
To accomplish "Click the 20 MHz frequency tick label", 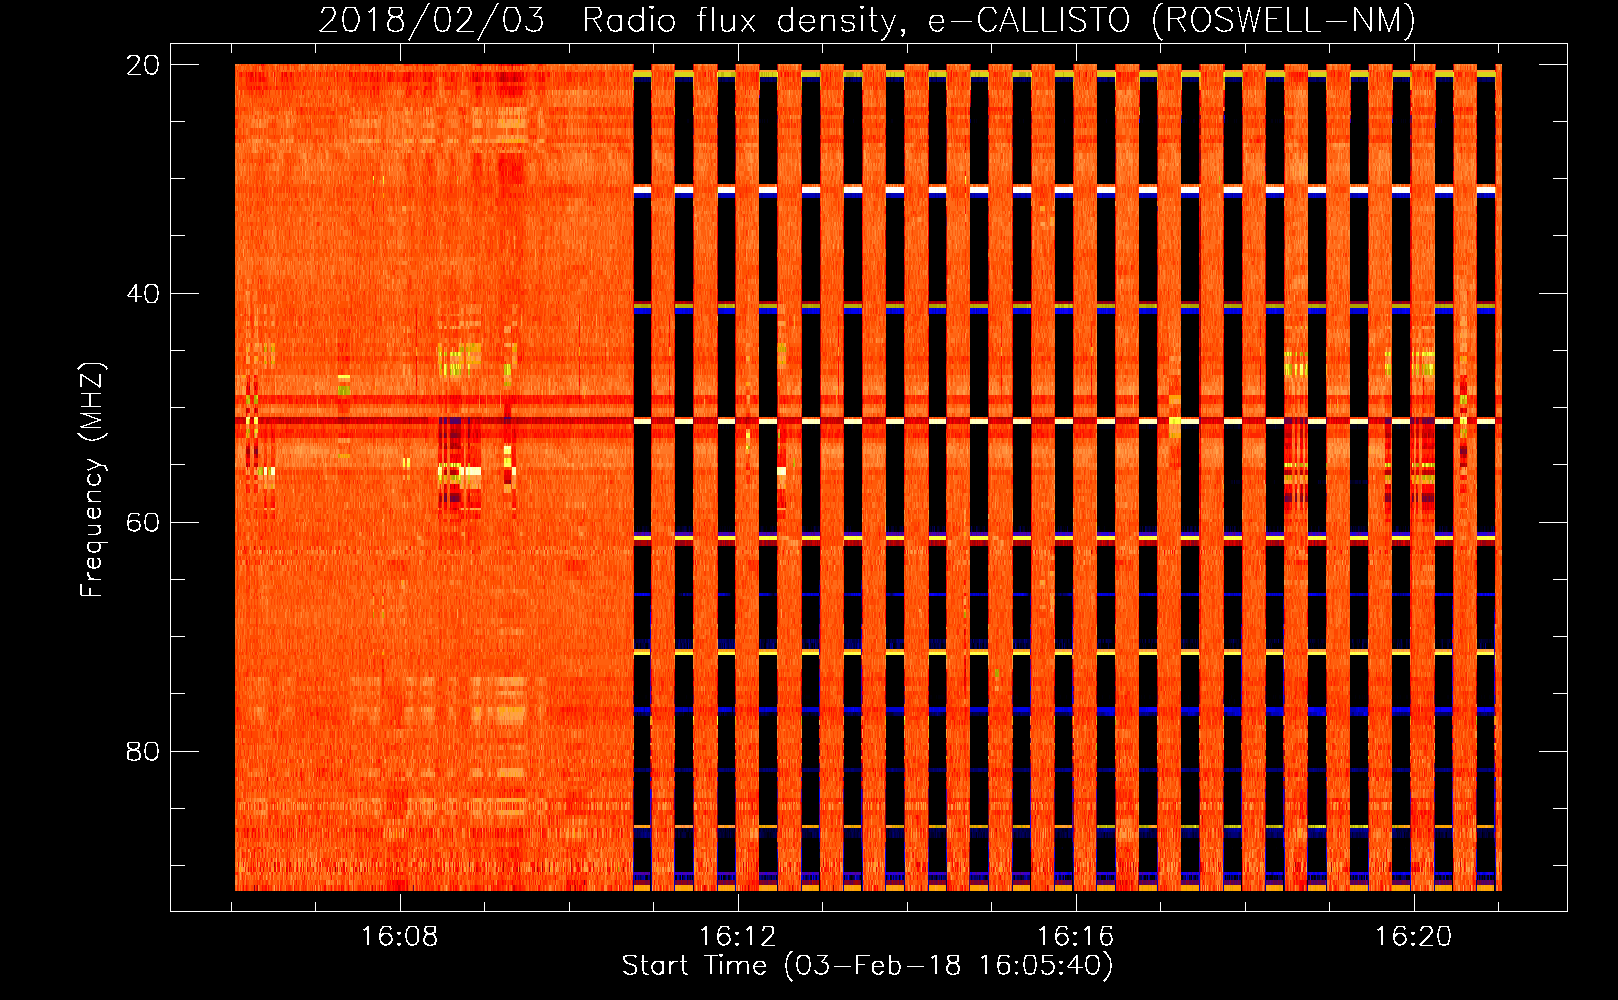I will (143, 65).
